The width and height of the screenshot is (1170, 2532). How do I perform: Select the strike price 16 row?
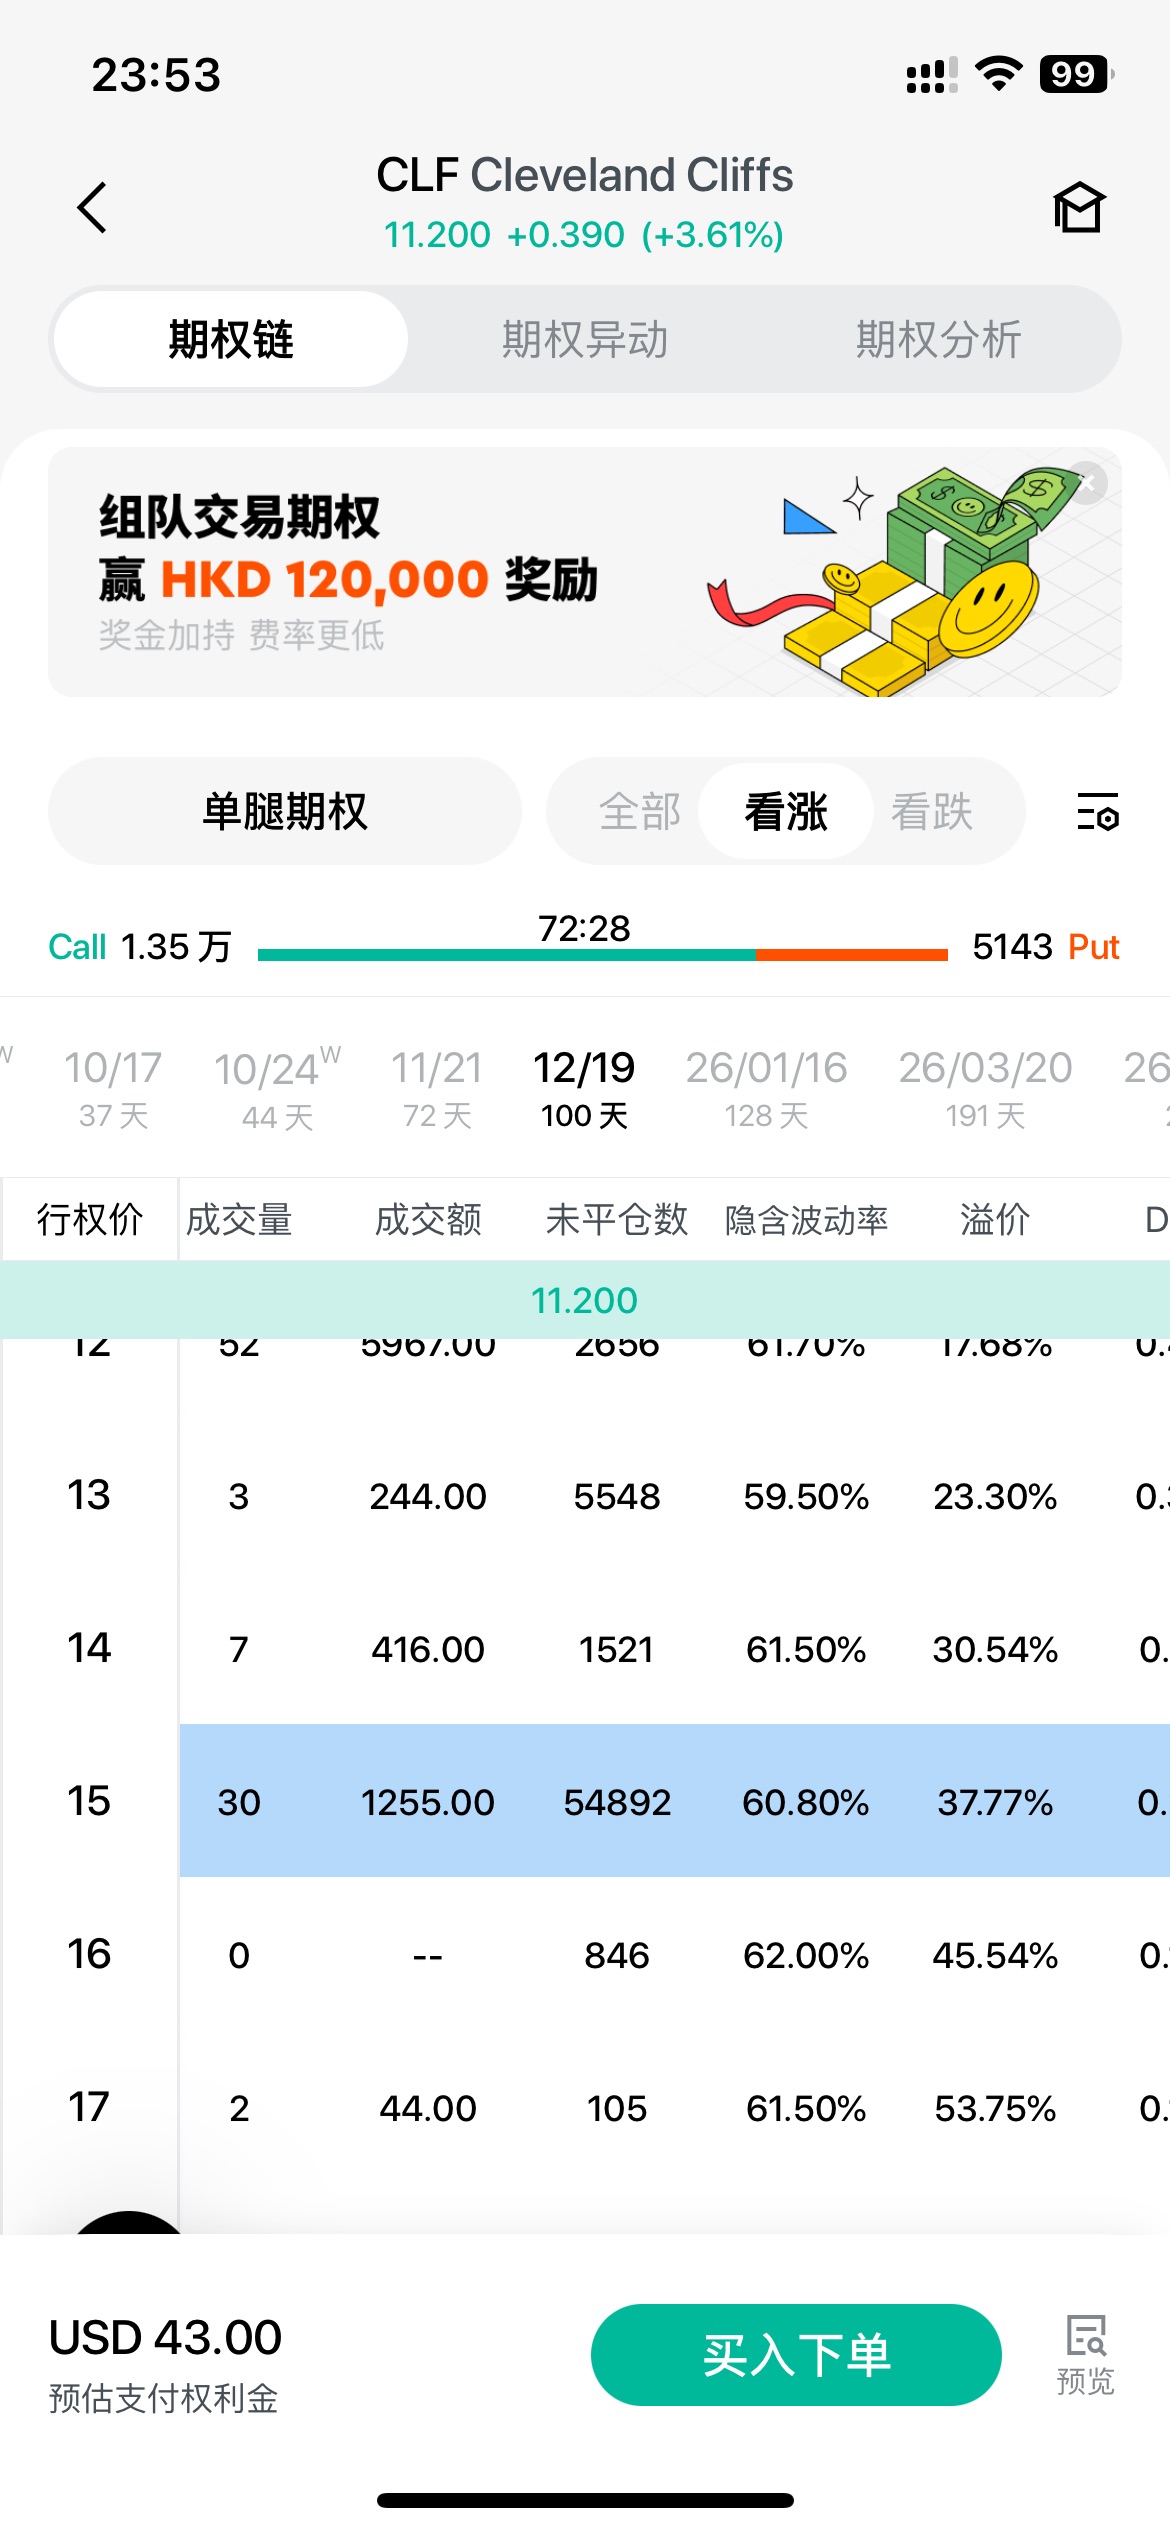[x=585, y=1954]
